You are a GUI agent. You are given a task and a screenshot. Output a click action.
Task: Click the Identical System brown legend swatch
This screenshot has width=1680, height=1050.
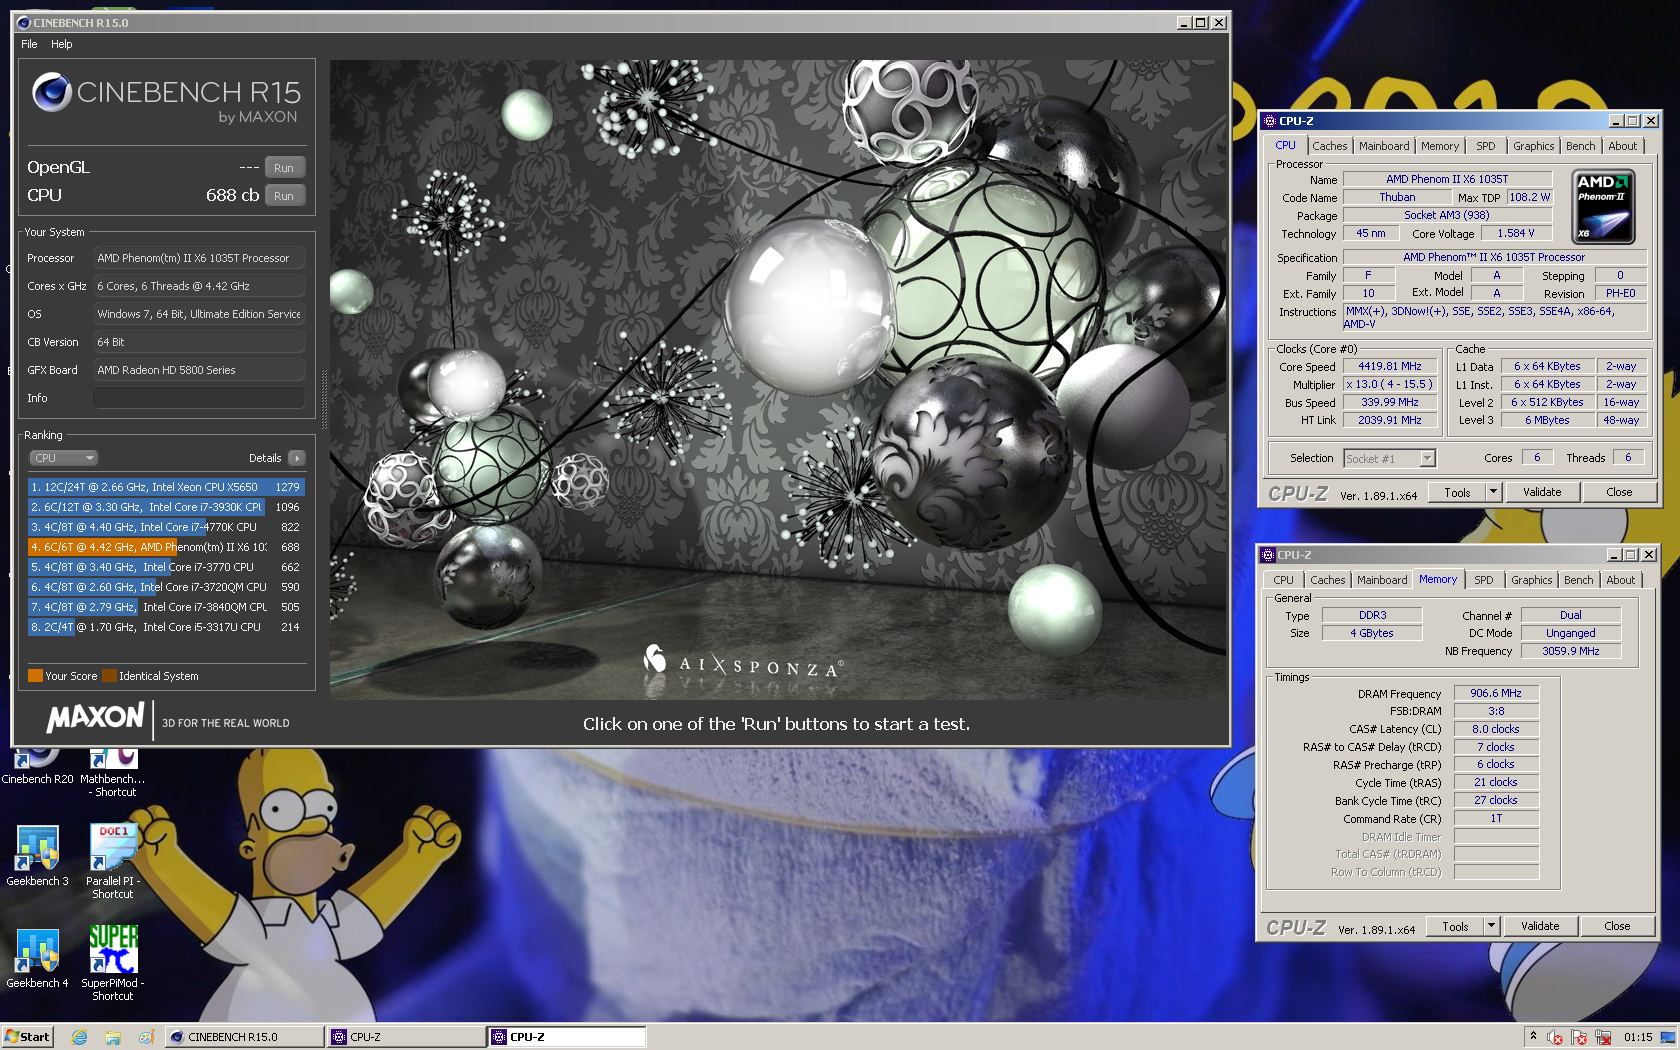coord(109,676)
